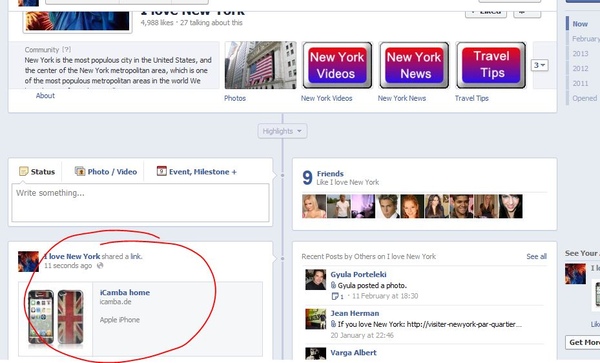This screenshot has height=363, width=600.
Task: Open the Friends heading link
Action: [330, 174]
